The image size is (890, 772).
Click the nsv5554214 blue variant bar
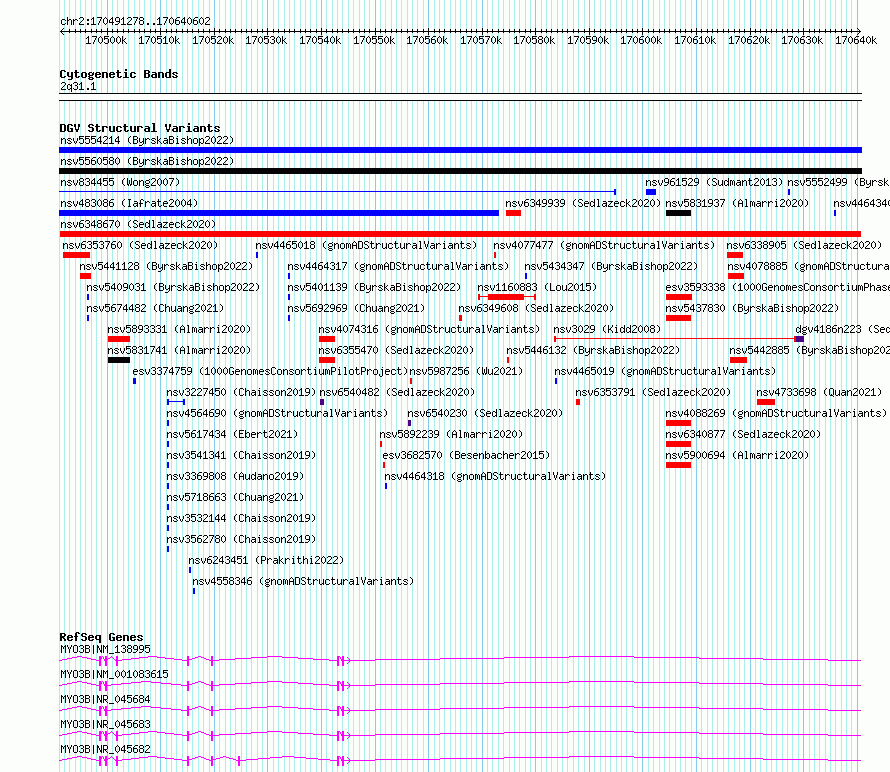(x=460, y=150)
